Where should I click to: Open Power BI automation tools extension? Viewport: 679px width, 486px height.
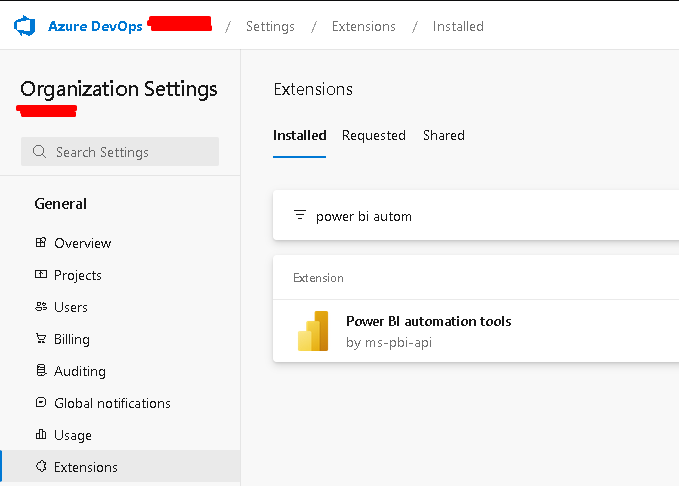point(428,321)
